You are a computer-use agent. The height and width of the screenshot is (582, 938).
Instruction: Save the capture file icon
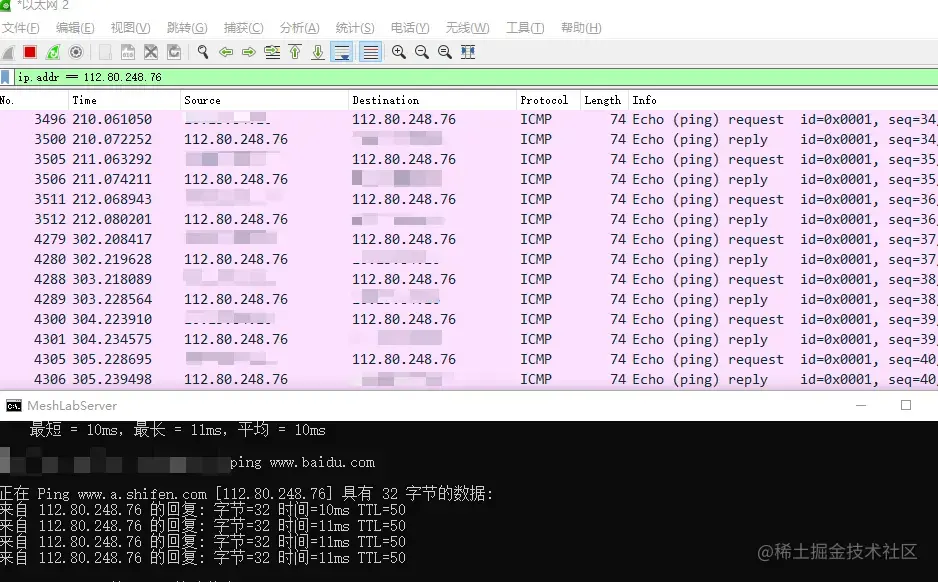[x=128, y=53]
